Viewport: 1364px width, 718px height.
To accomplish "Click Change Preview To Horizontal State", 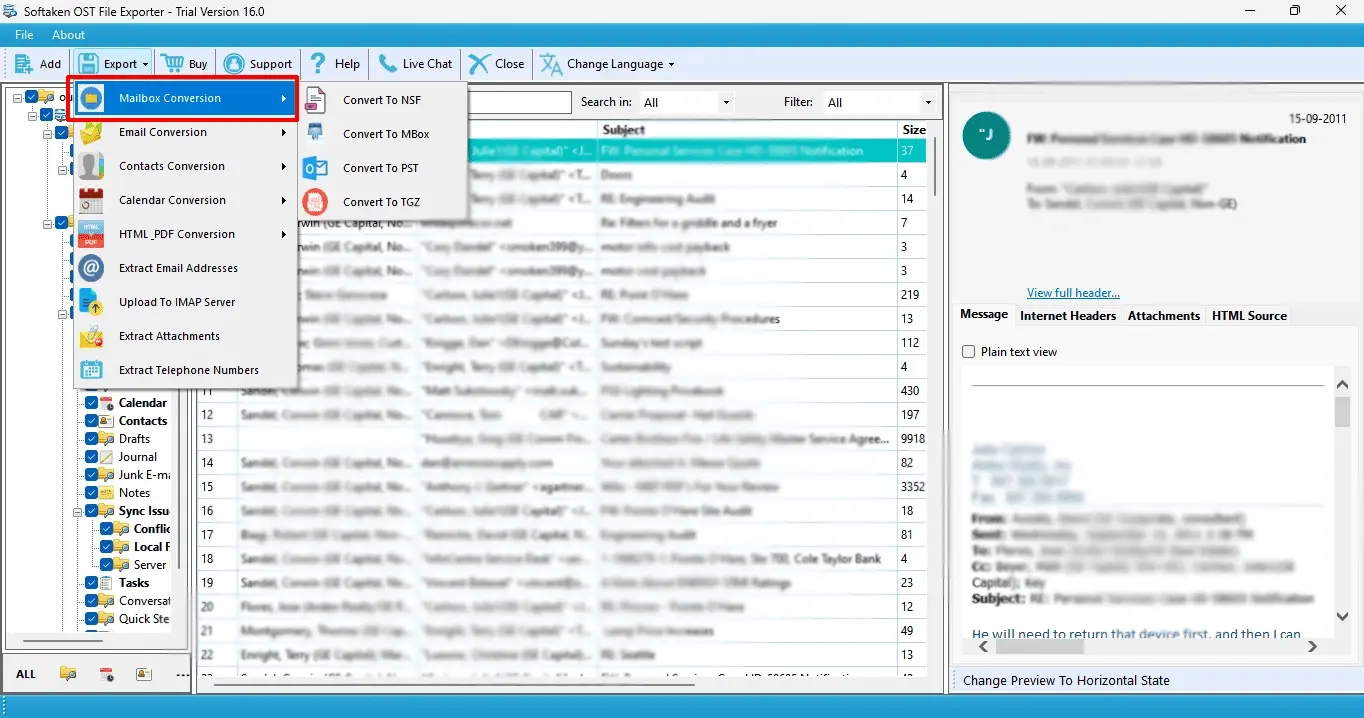I will point(1066,681).
